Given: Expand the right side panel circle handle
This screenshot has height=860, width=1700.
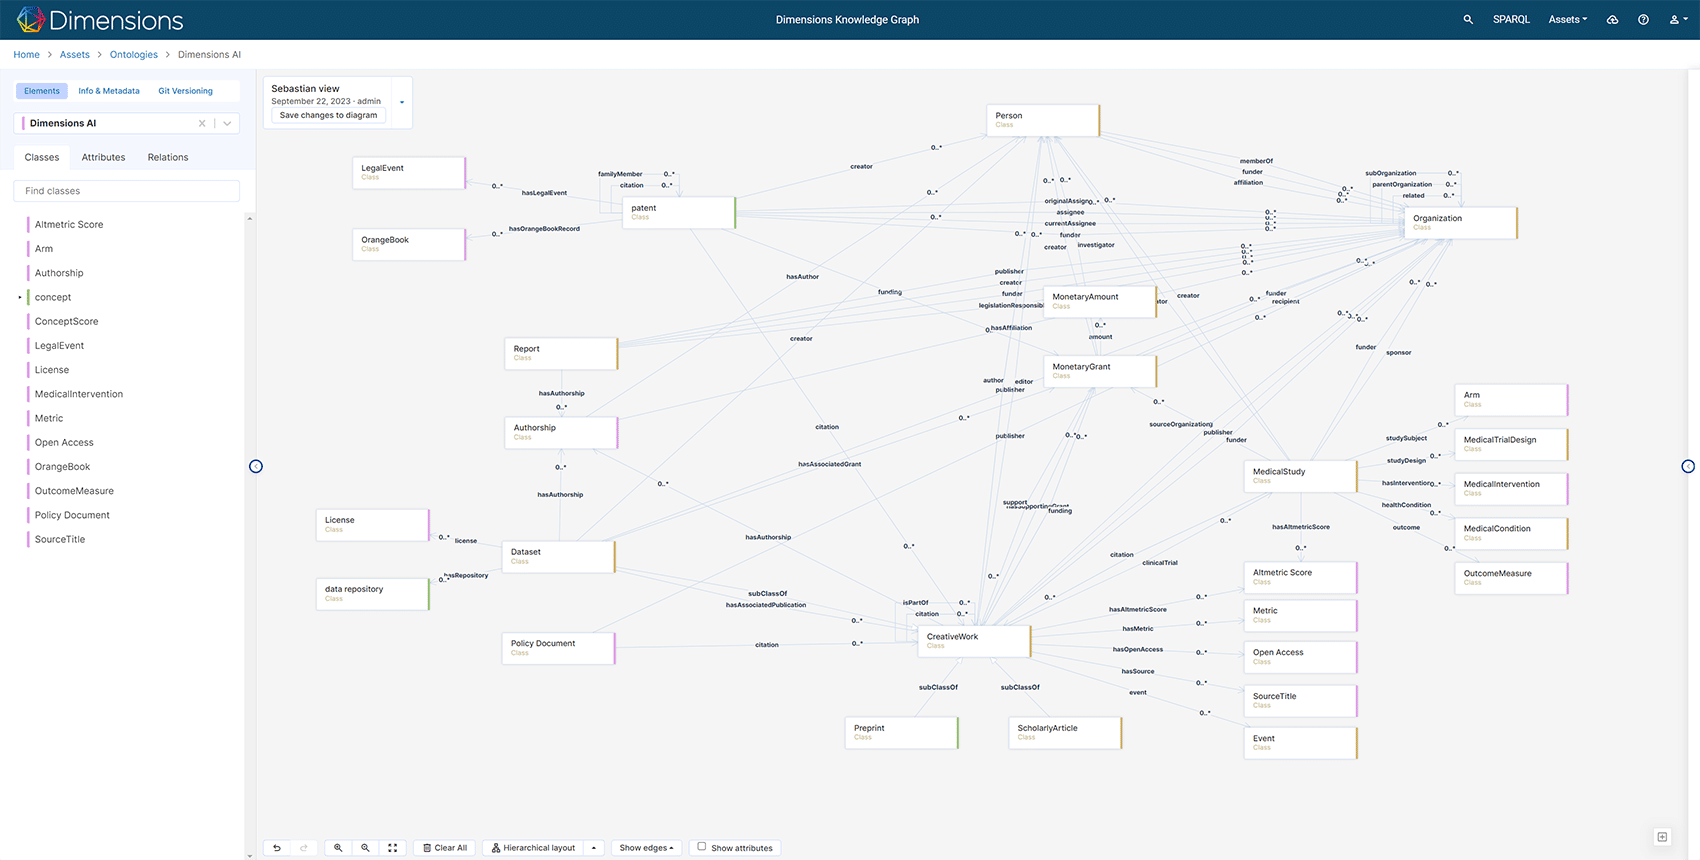Looking at the screenshot, I should point(1688,466).
